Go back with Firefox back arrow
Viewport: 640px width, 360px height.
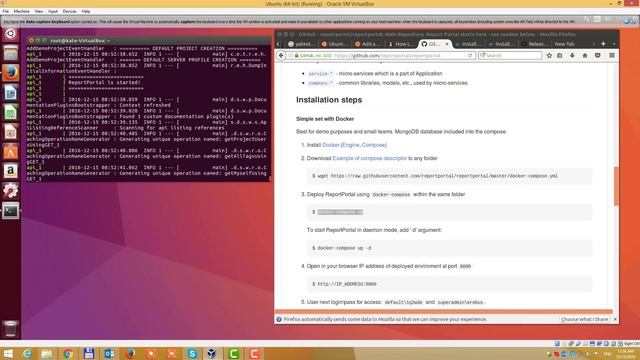pos(281,56)
